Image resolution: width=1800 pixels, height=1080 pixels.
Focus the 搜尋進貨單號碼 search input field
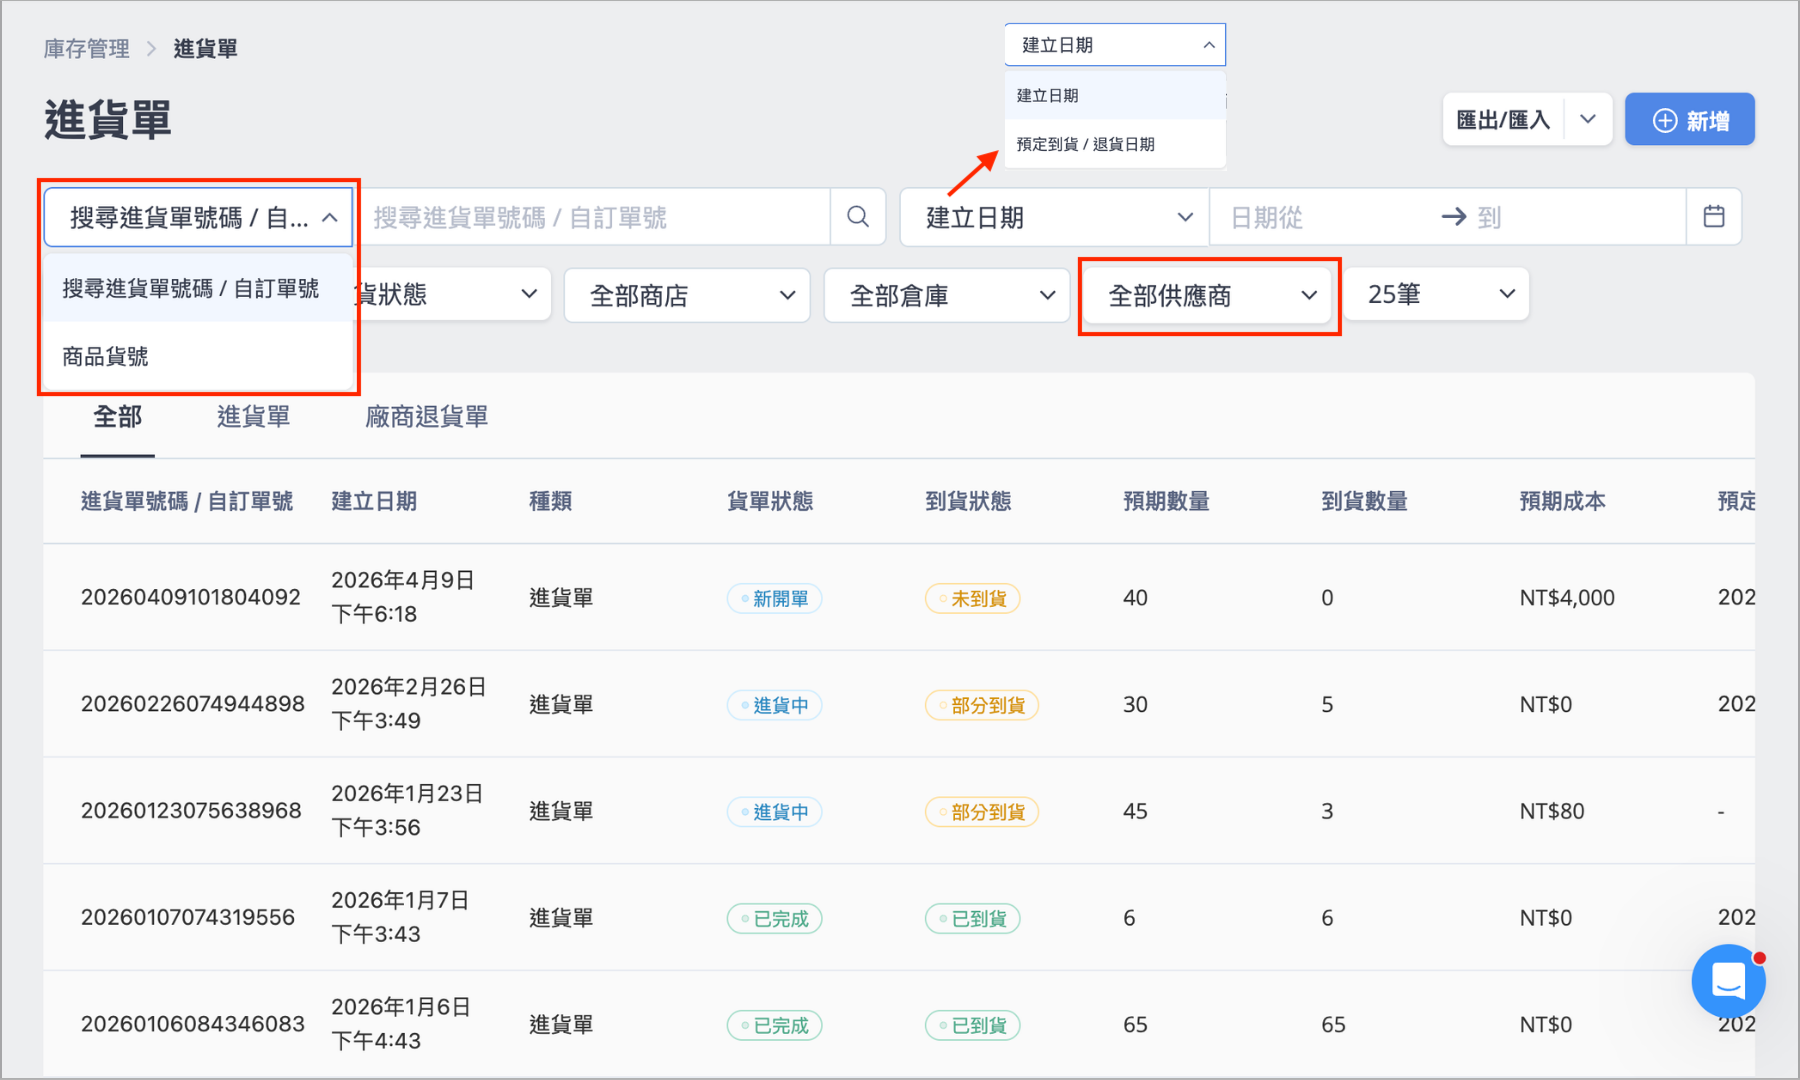tap(595, 217)
